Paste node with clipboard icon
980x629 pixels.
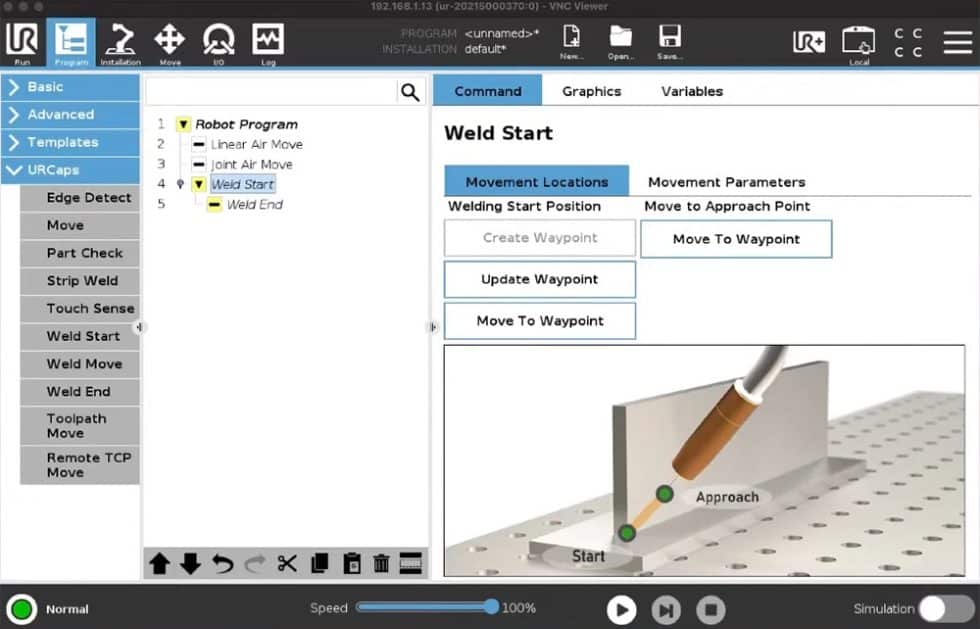[352, 563]
